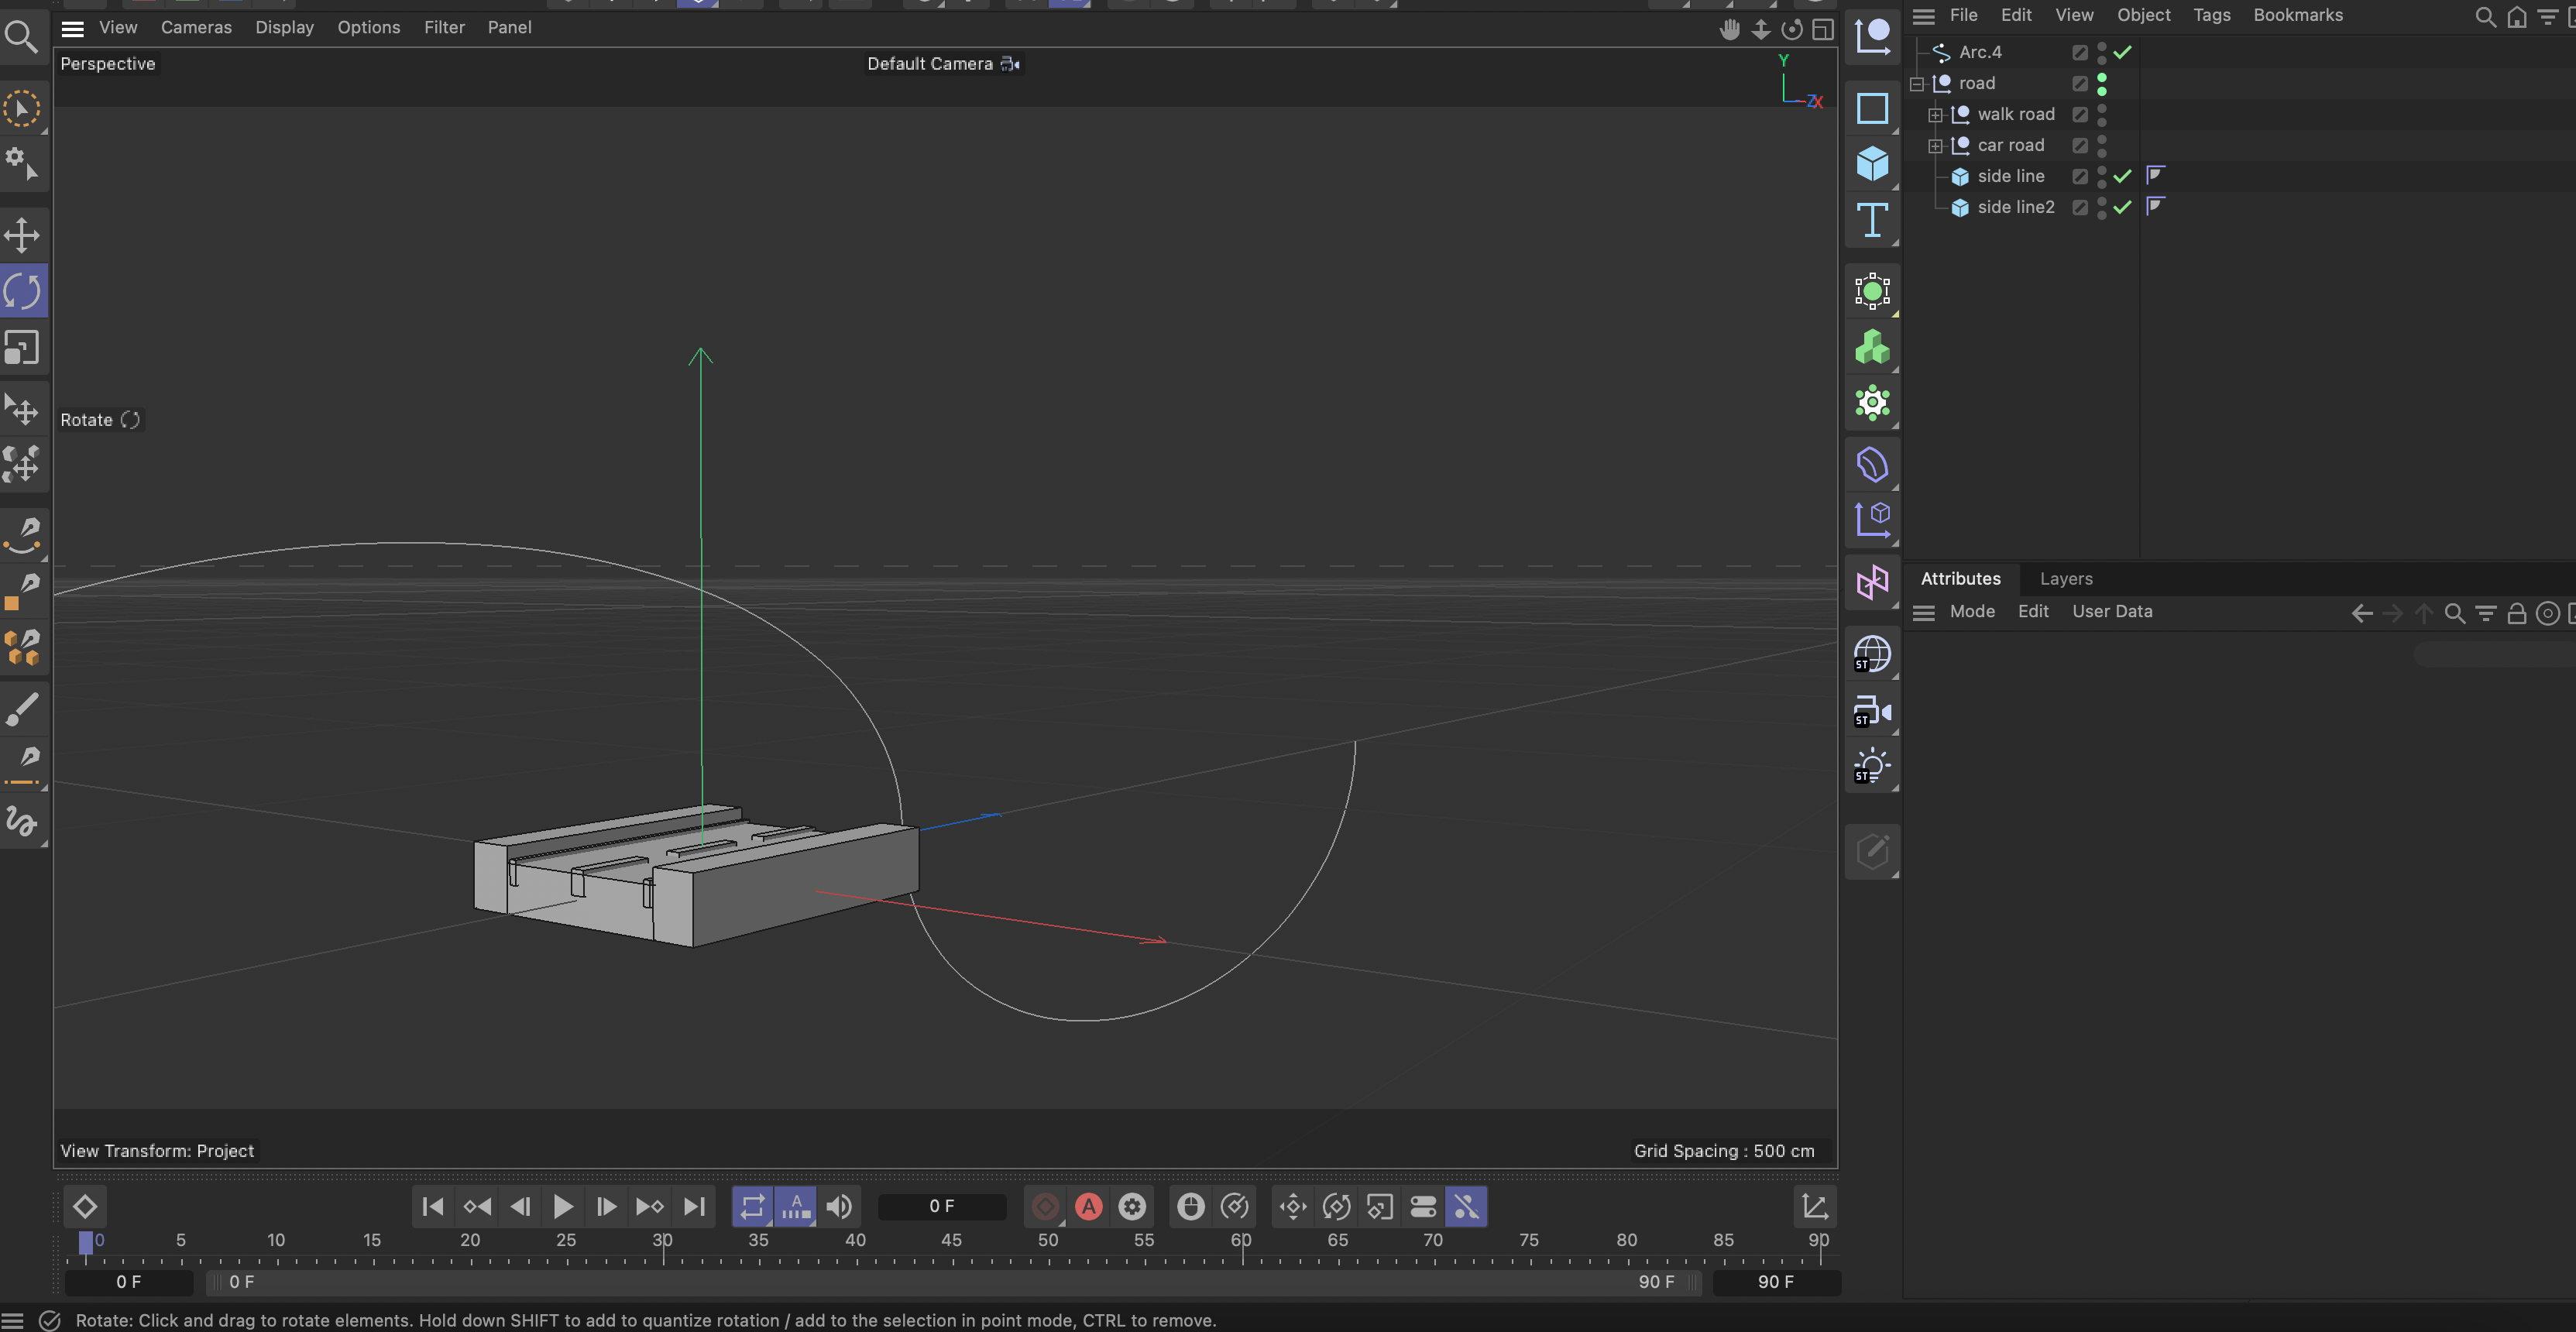2576x1332 pixels.
Task: Toggle car road layer checkbox
Action: (2080, 145)
